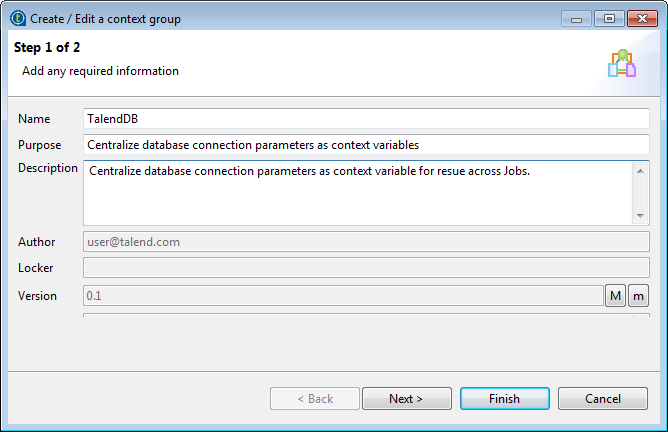Click the dialog title bar text
The height and width of the screenshot is (432, 668).
(110, 18)
